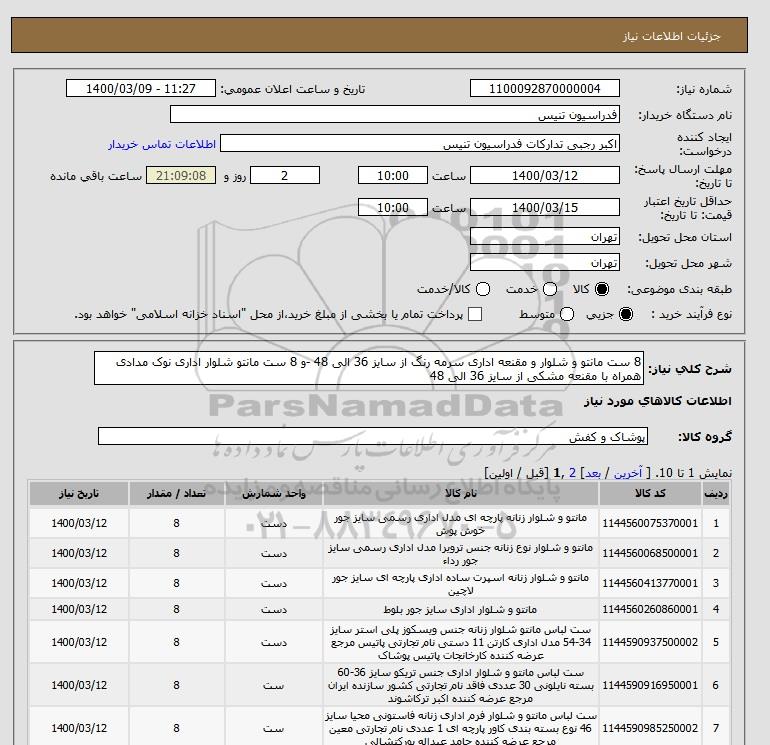The width and height of the screenshot is (770, 745).
Task: Go to بعد page link
Action: [x=593, y=473]
